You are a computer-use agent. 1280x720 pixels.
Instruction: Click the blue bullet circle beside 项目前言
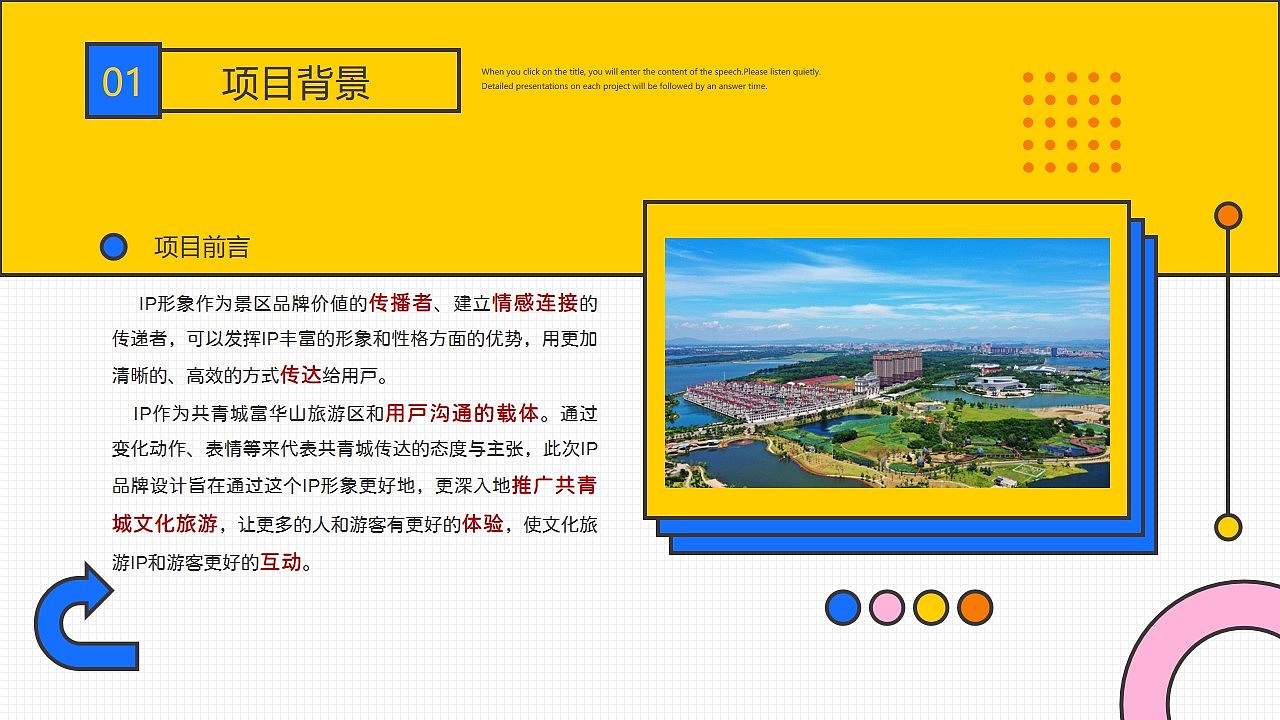coord(113,246)
